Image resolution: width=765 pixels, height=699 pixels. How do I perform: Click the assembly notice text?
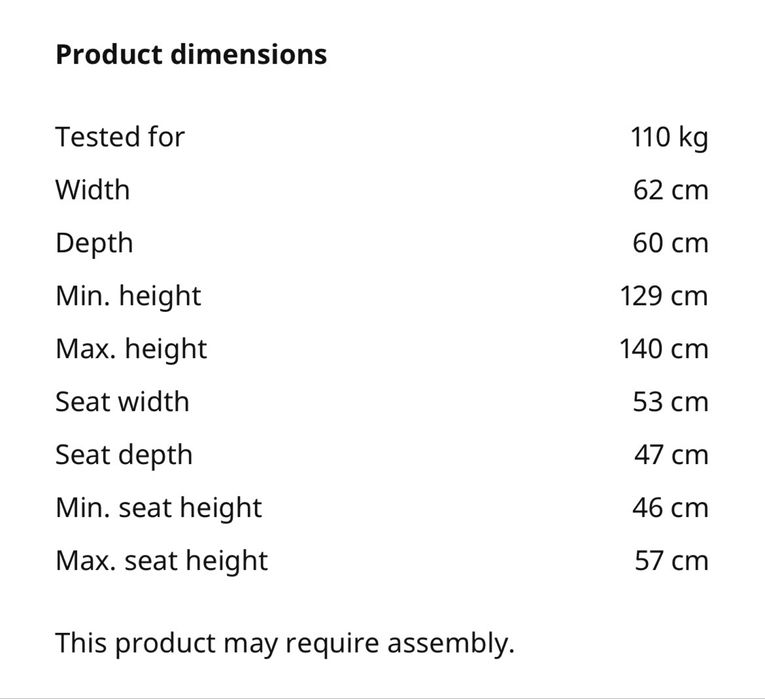coord(284,642)
